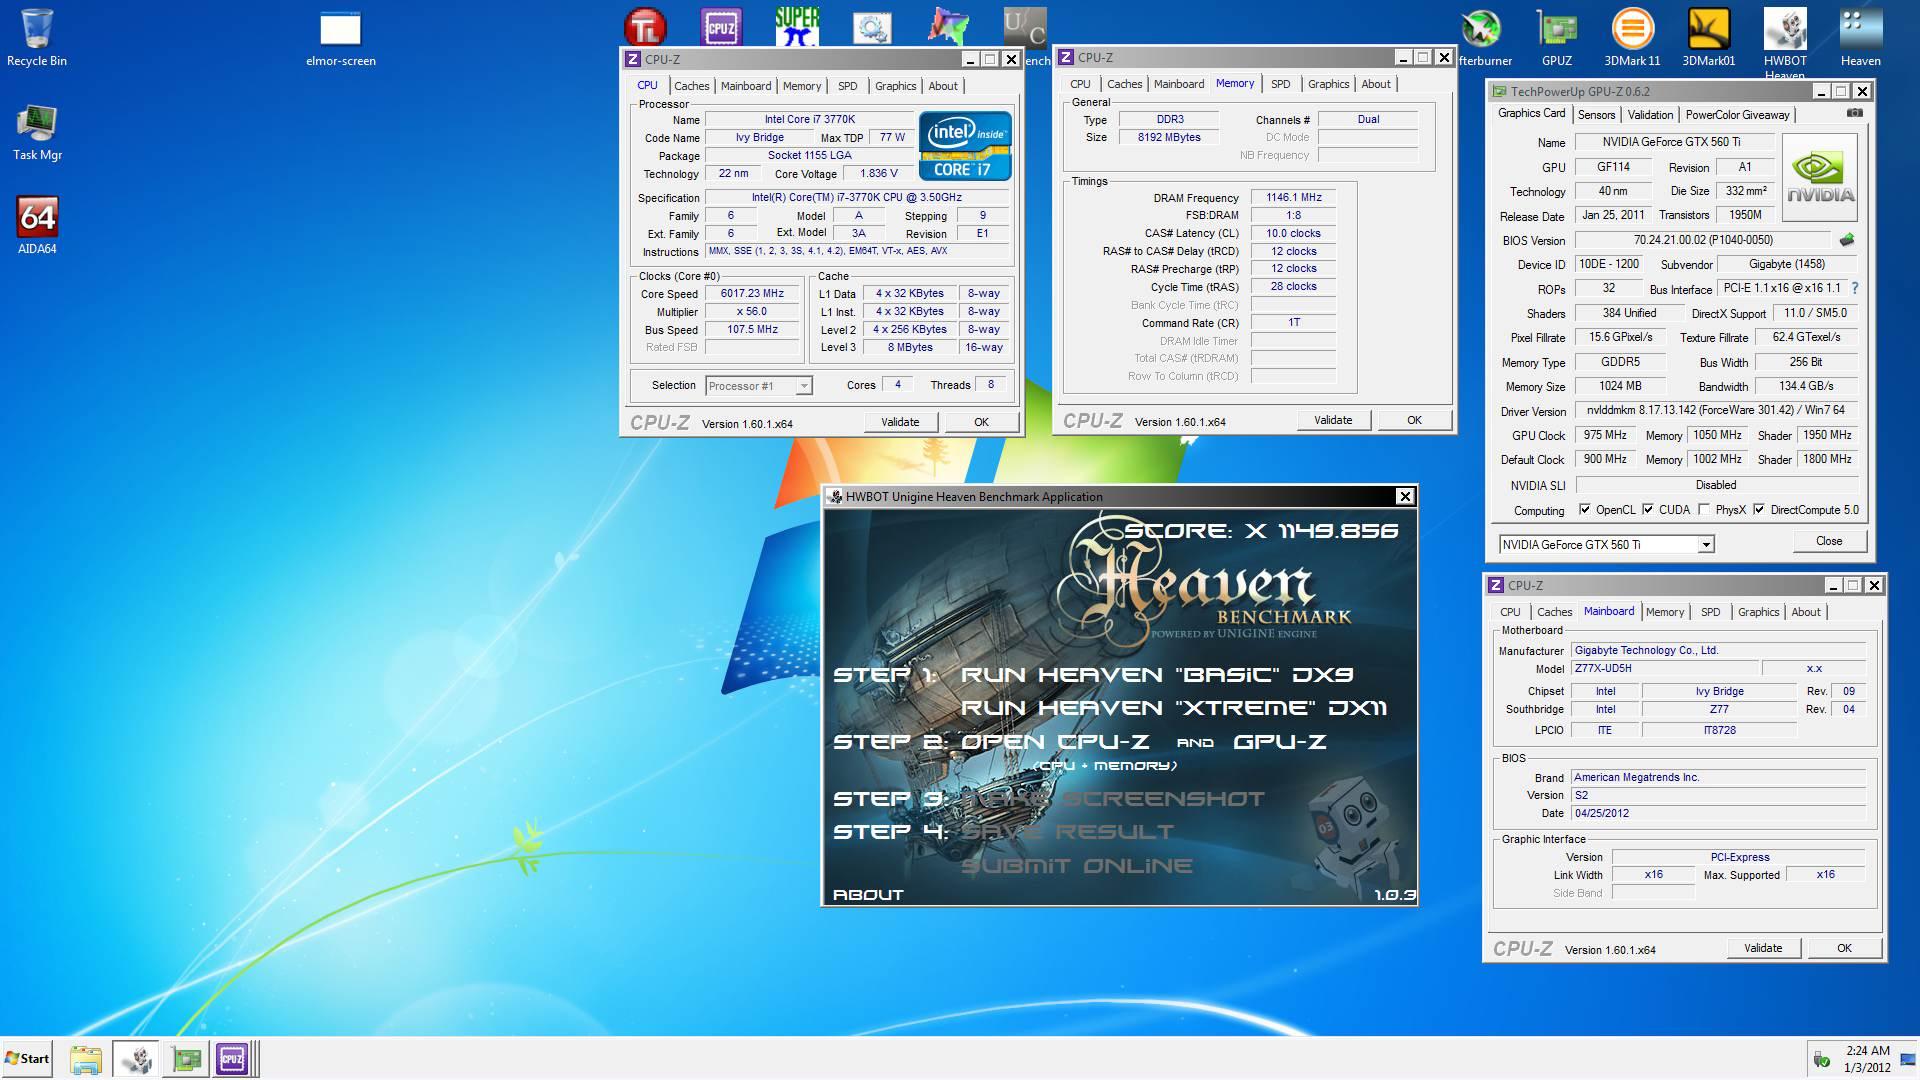The height and width of the screenshot is (1080, 1920).
Task: Click the Intel Core i7 logo
Action: point(965,146)
